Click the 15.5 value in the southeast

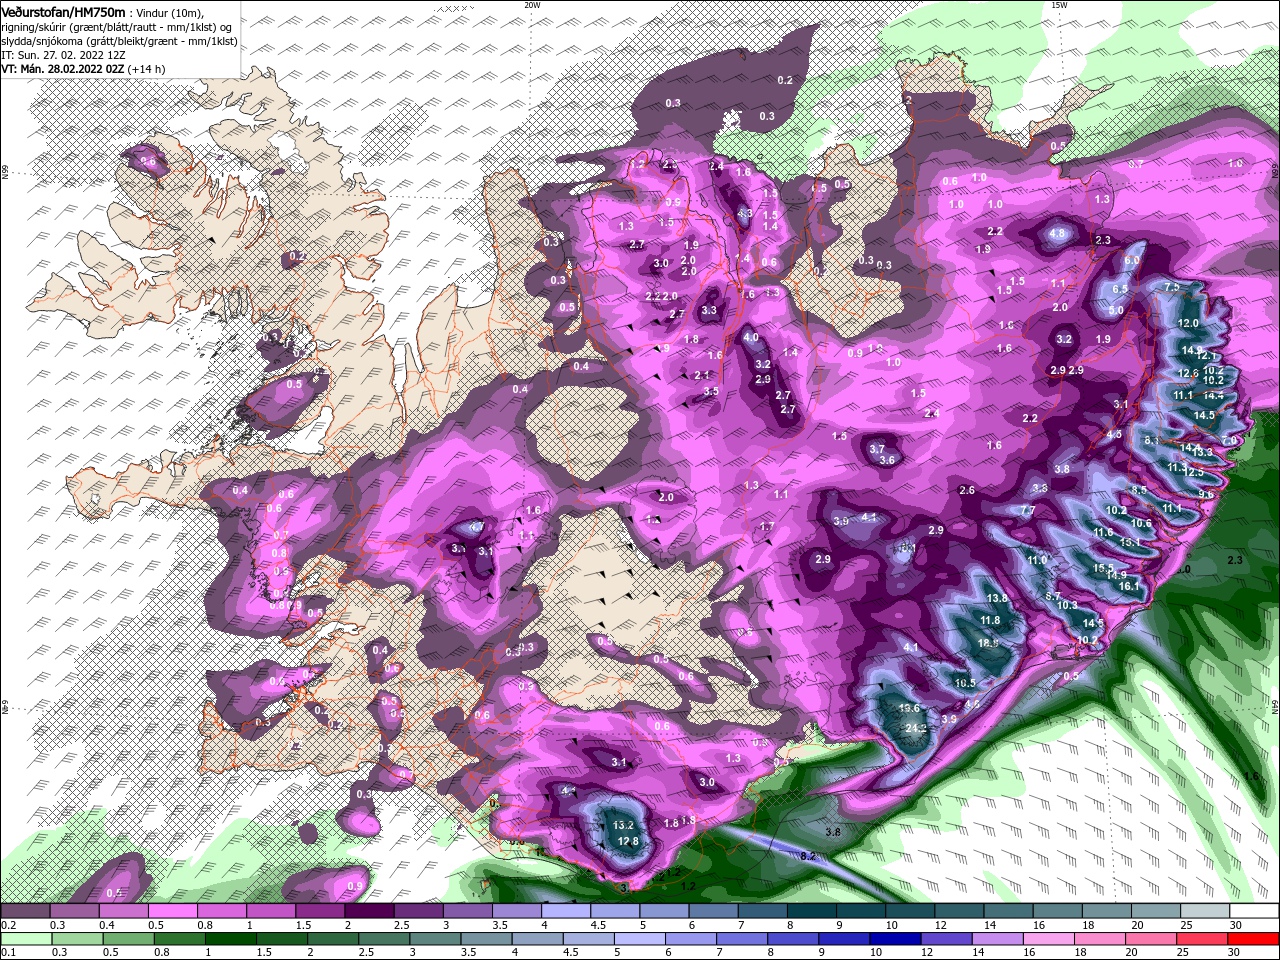[1103, 568]
